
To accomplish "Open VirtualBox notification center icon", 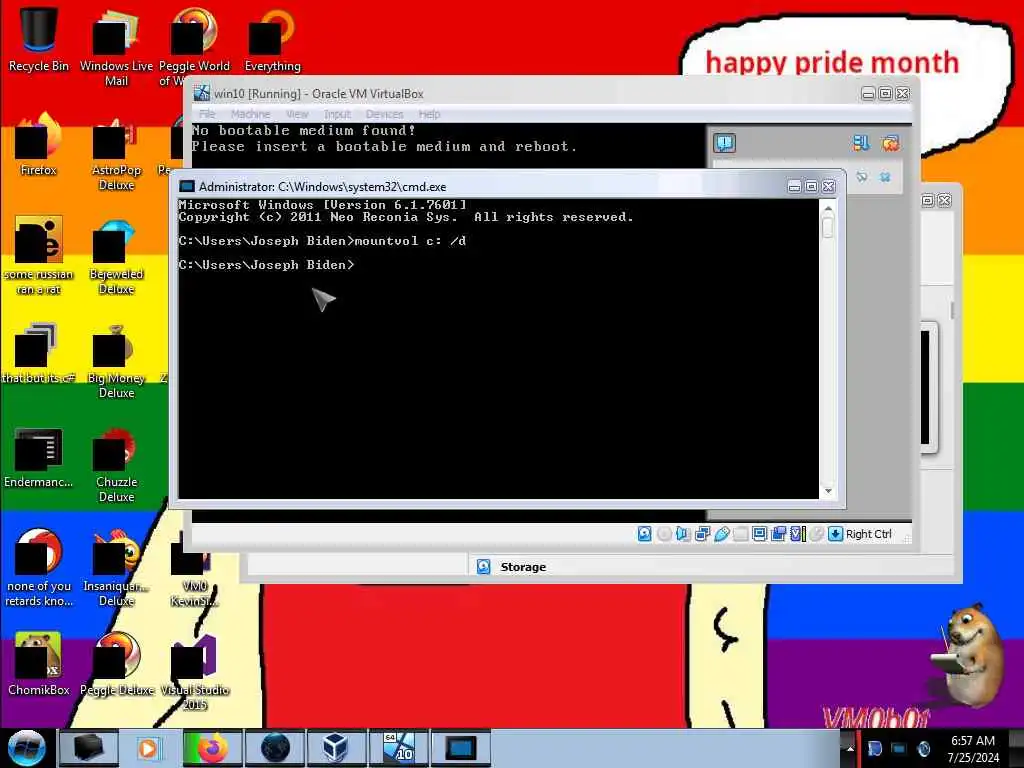I will (724, 142).
